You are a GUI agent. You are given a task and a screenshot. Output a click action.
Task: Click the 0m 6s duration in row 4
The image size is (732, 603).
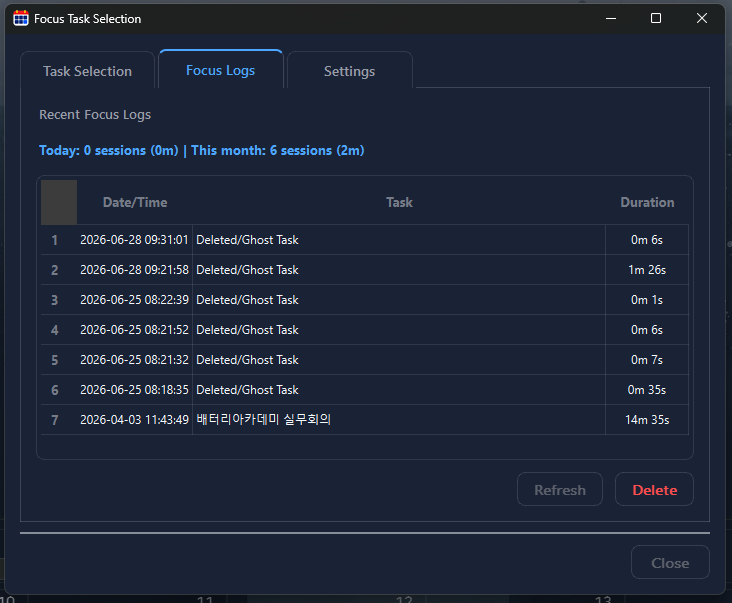pyautogui.click(x=647, y=330)
